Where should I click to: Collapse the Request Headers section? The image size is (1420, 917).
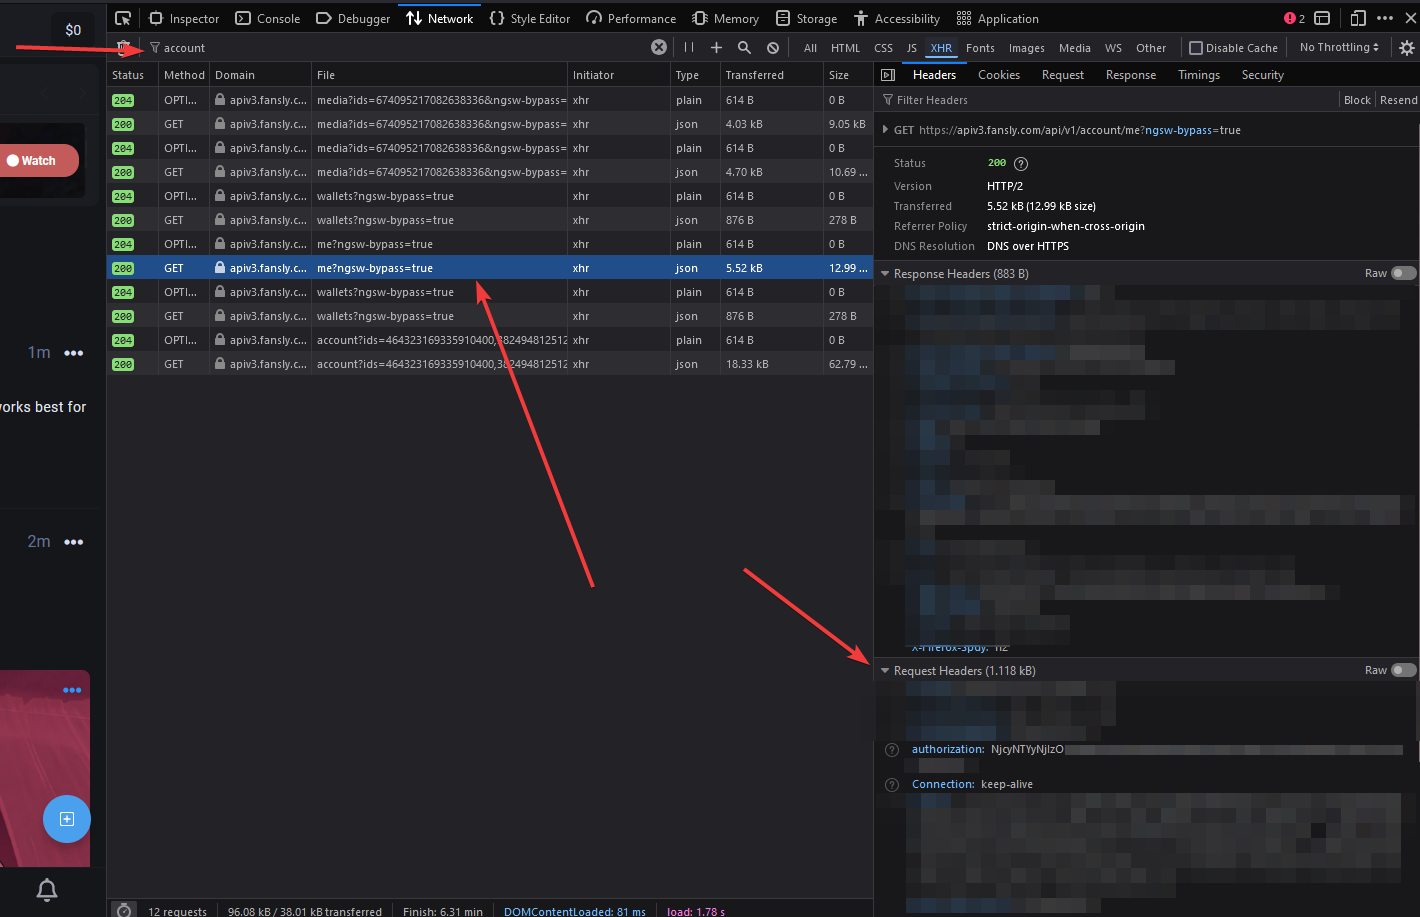[885, 671]
